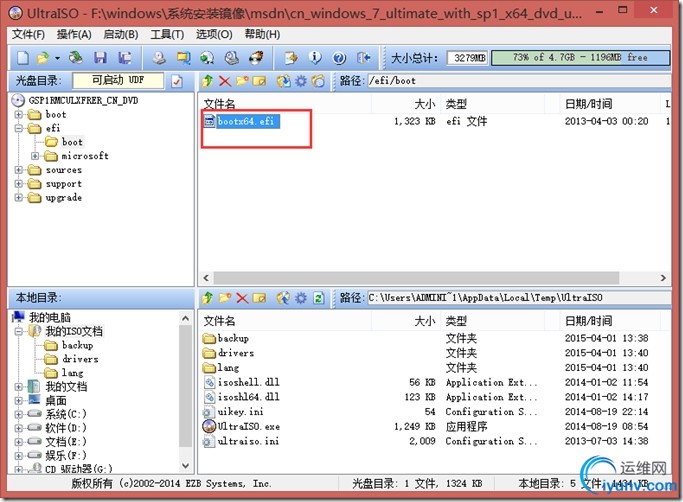
Task: Click red Delete icon in disc pane toolbar
Action: pos(225,81)
